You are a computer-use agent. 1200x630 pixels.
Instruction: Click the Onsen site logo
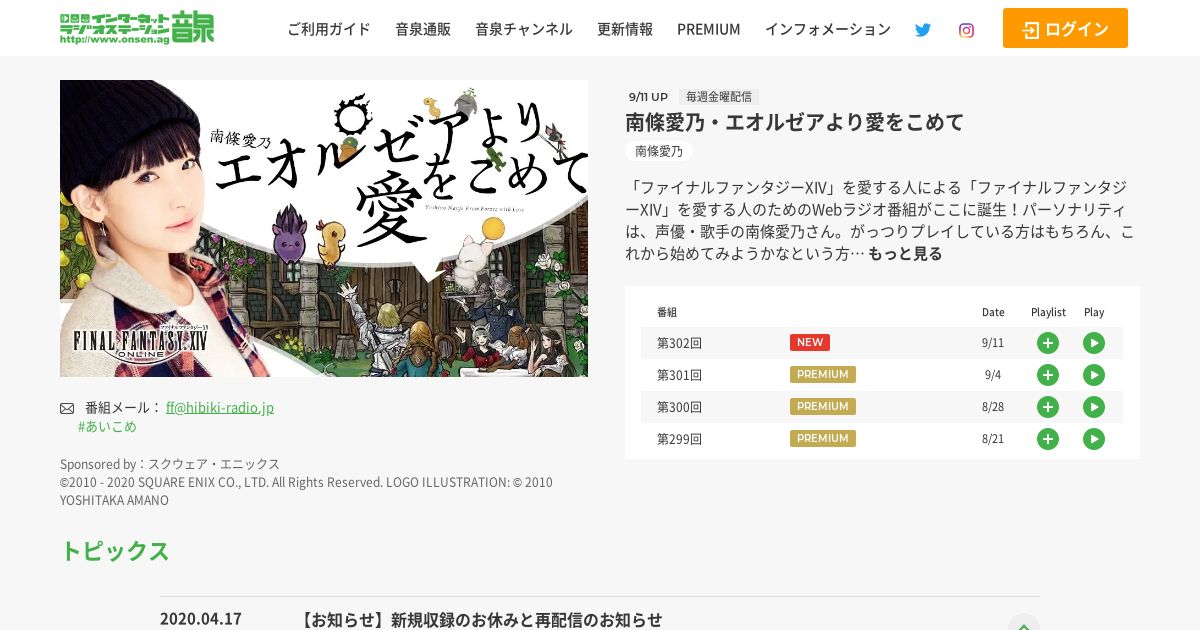[137, 28]
